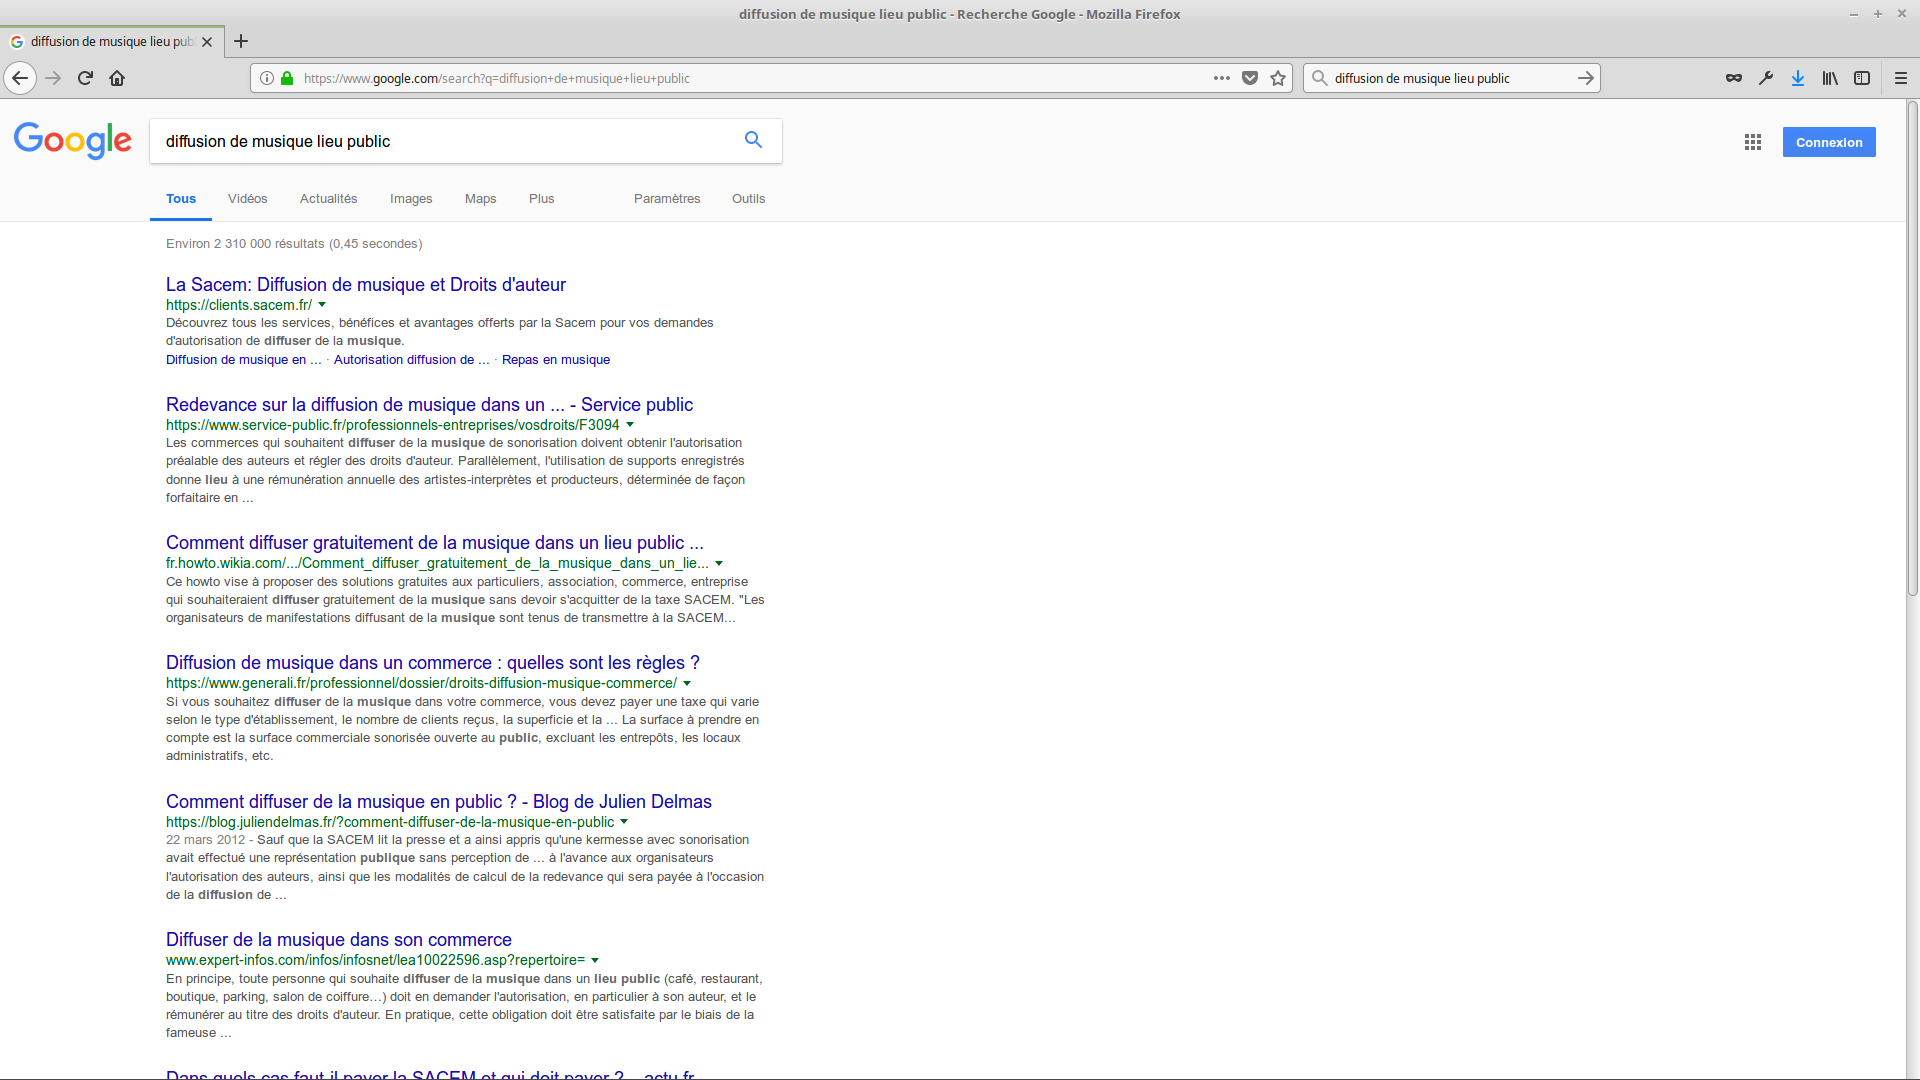Click the page vertical scrollbar thumb
Screen dimensions: 1920x1080
point(1912,350)
